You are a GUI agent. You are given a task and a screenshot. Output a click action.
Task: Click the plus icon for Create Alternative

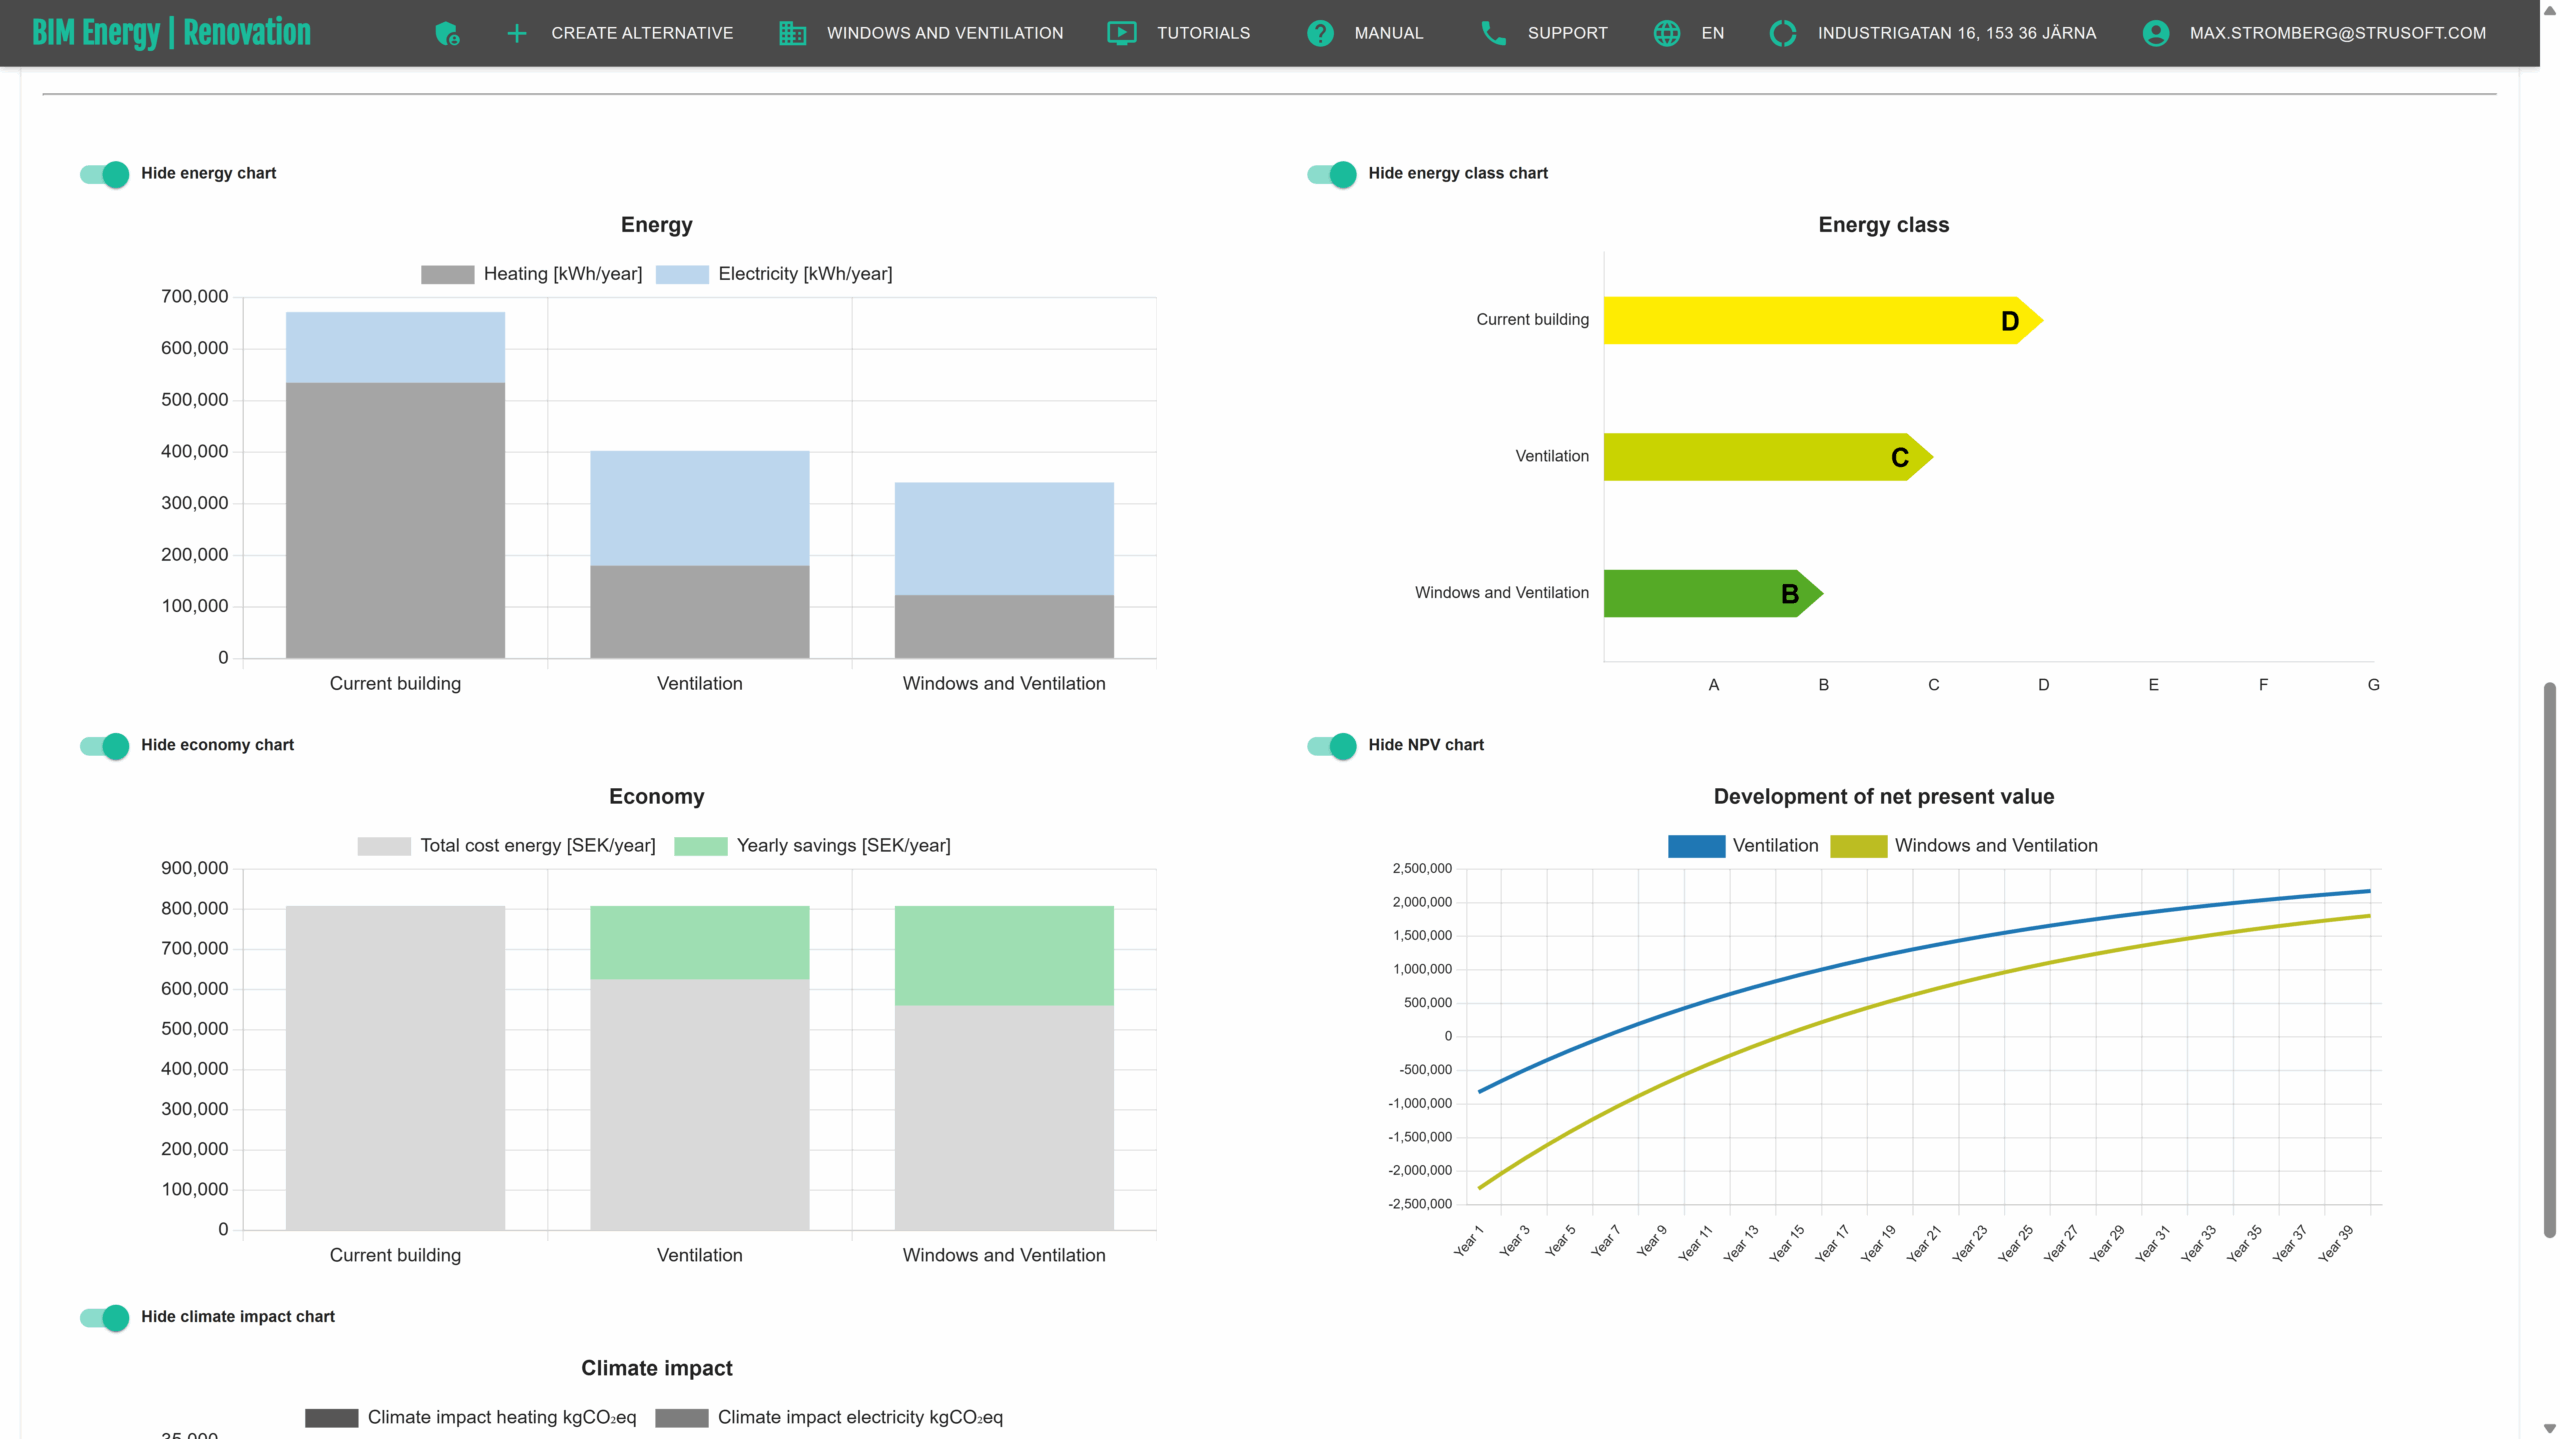coord(516,33)
